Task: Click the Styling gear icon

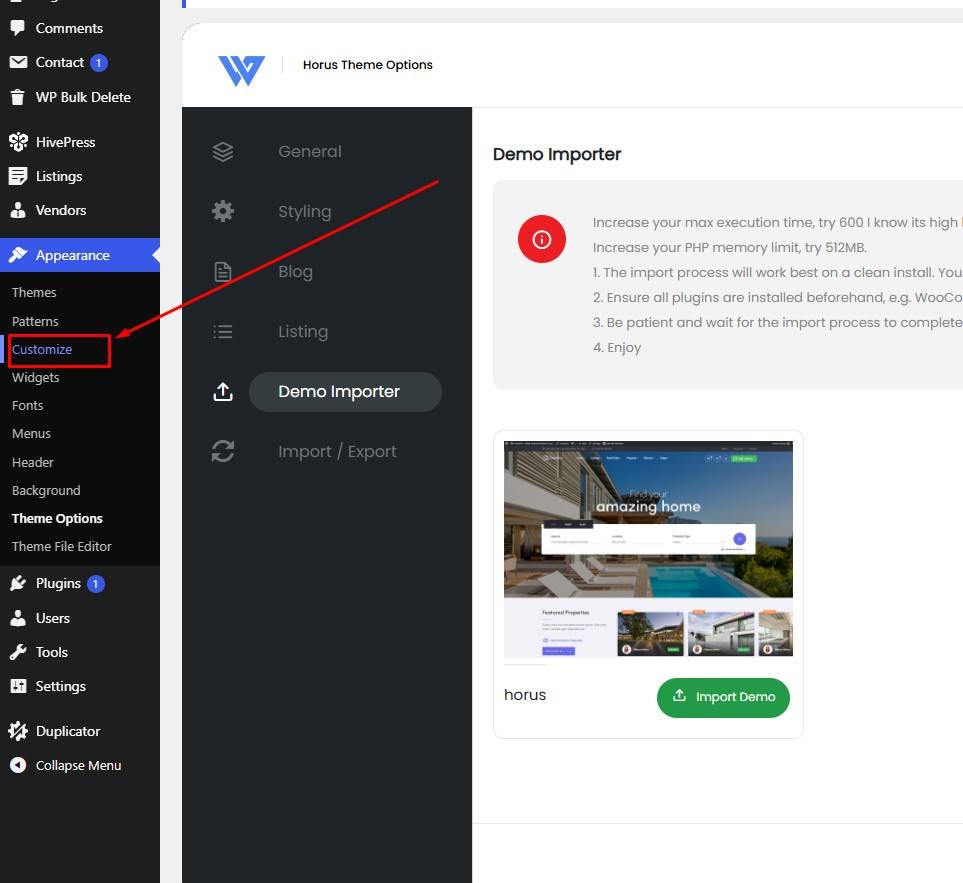Action: (x=222, y=211)
